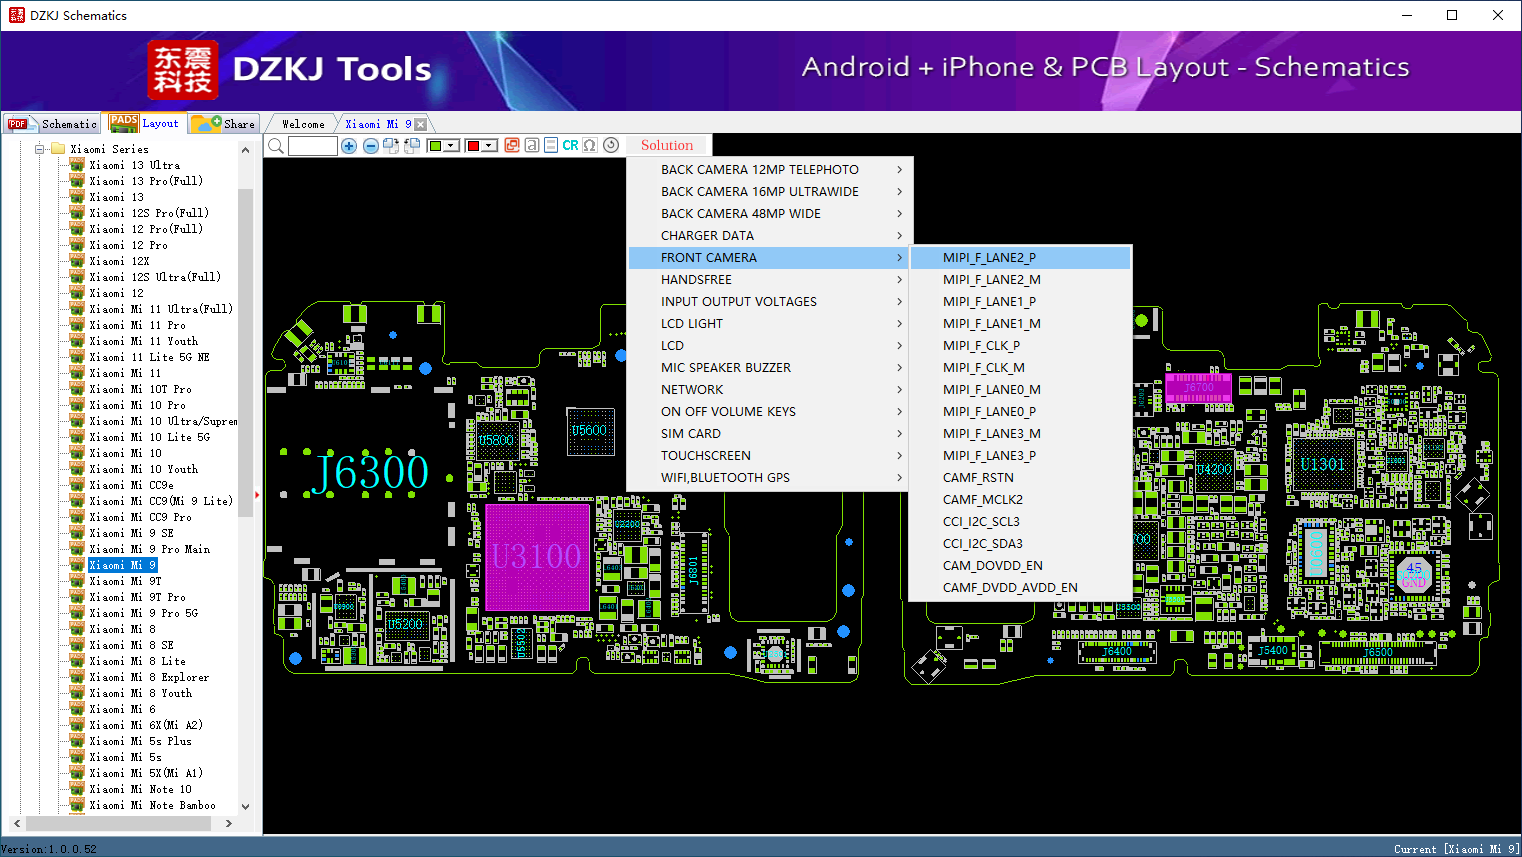1522x857 pixels.
Task: Click the Xiaomi Mi 8 file icon
Action: tap(77, 629)
